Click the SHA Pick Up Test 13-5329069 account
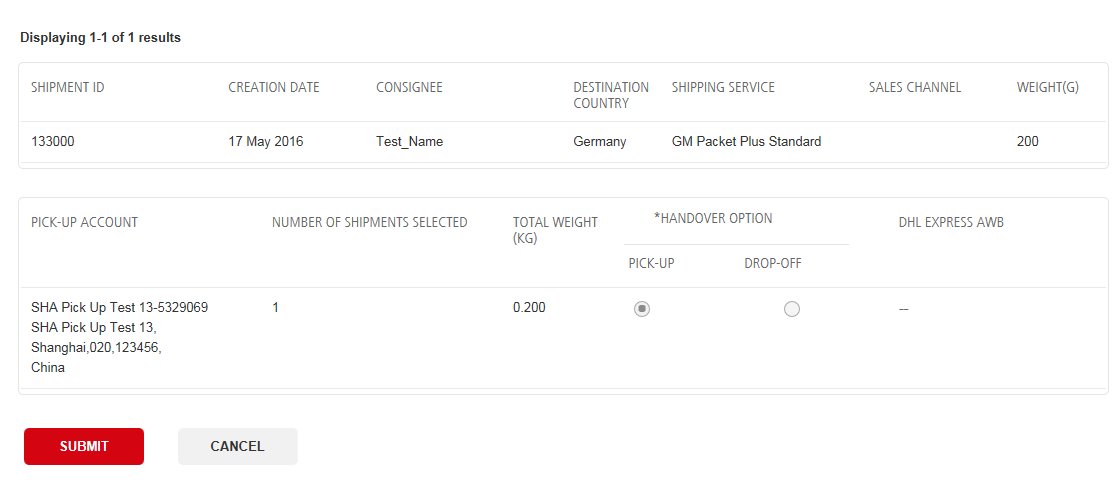This screenshot has width=1114, height=493. [x=120, y=307]
